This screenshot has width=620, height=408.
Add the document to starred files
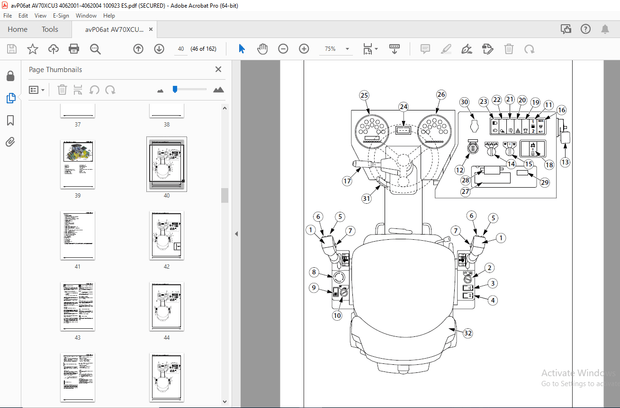[32, 49]
